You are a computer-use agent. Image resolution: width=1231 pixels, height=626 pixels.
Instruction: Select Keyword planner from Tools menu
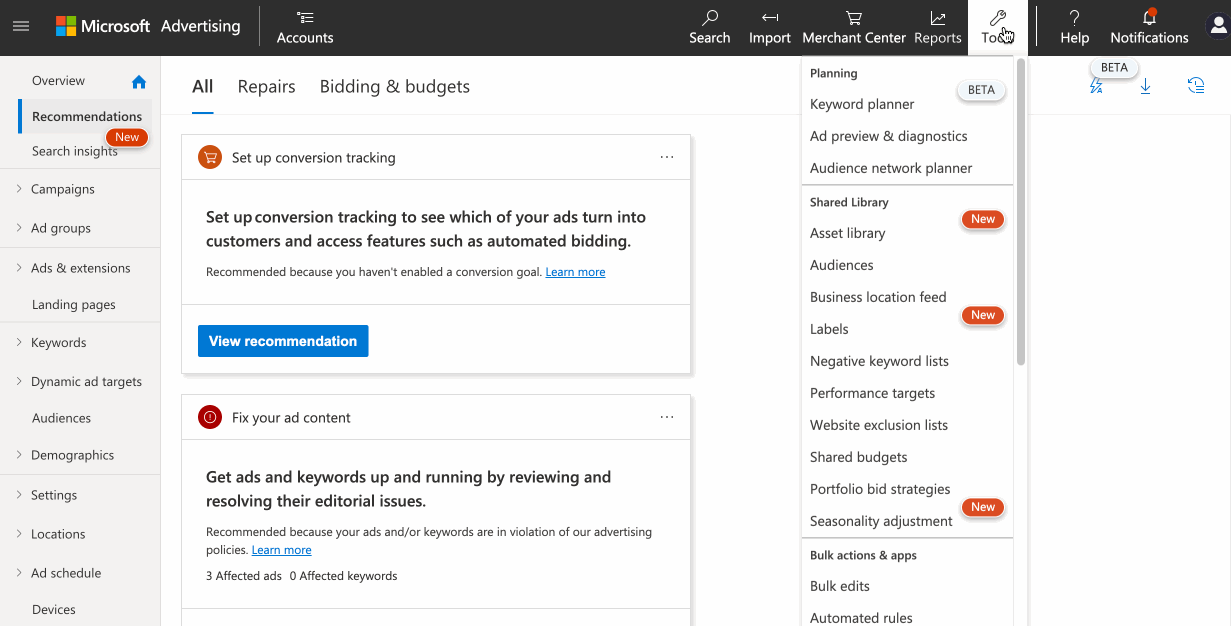[x=862, y=104]
